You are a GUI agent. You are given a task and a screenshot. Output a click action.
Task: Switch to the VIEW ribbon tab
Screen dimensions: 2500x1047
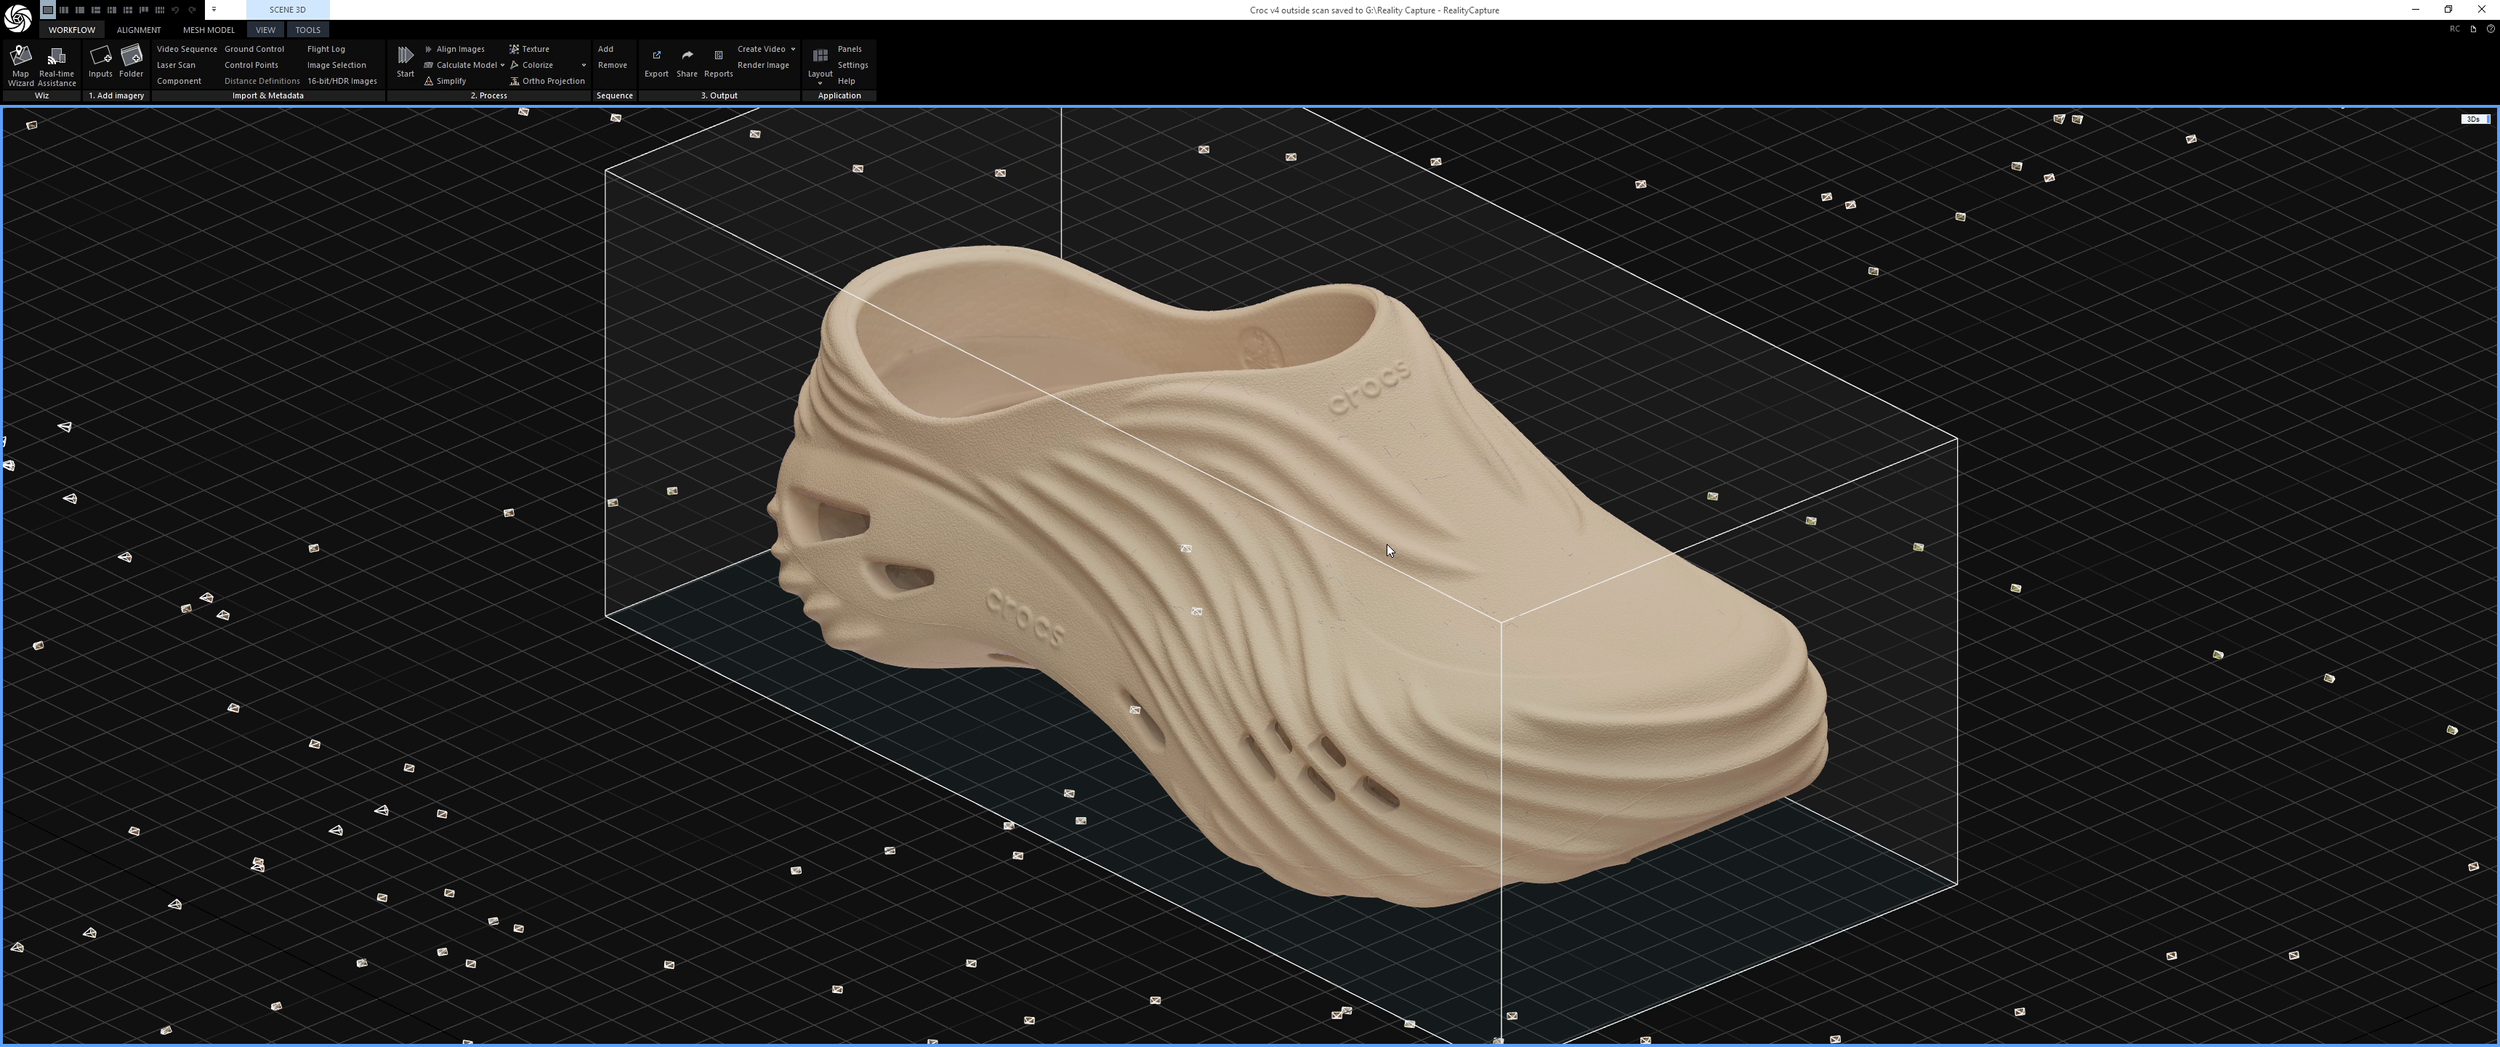(265, 30)
